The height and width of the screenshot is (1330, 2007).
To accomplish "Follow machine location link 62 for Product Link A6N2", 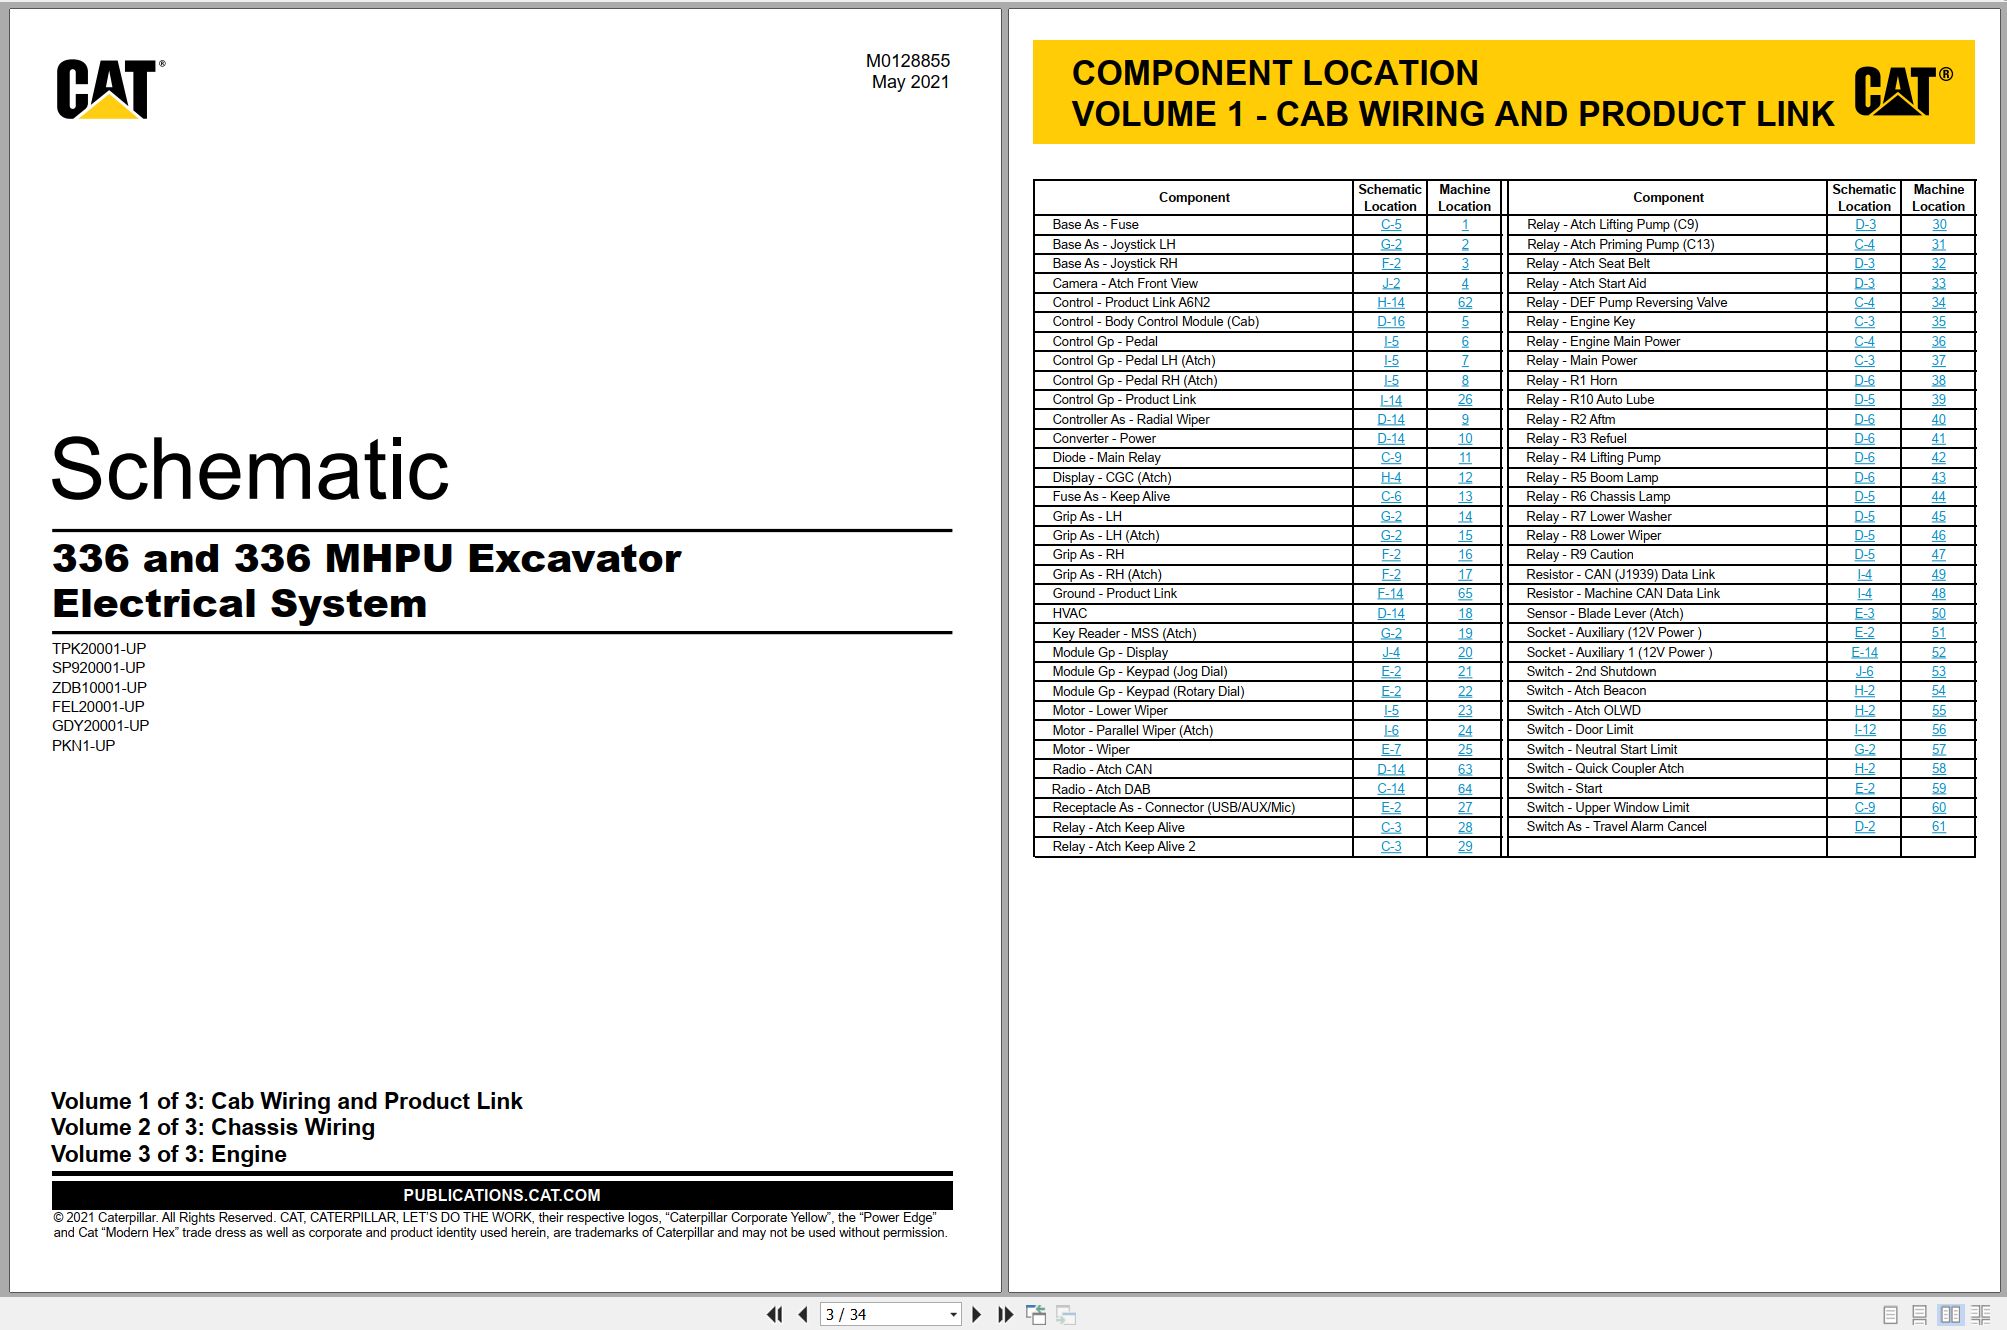I will pyautogui.click(x=1464, y=302).
